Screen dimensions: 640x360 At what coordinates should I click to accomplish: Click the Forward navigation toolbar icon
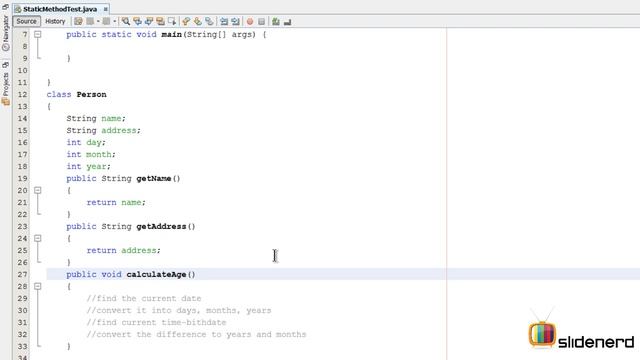(x=107, y=21)
